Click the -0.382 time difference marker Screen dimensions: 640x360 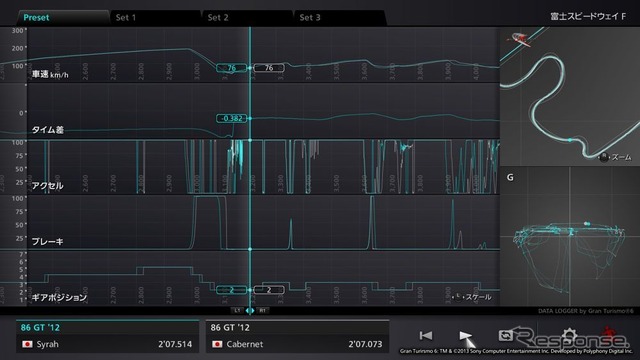[x=231, y=118]
